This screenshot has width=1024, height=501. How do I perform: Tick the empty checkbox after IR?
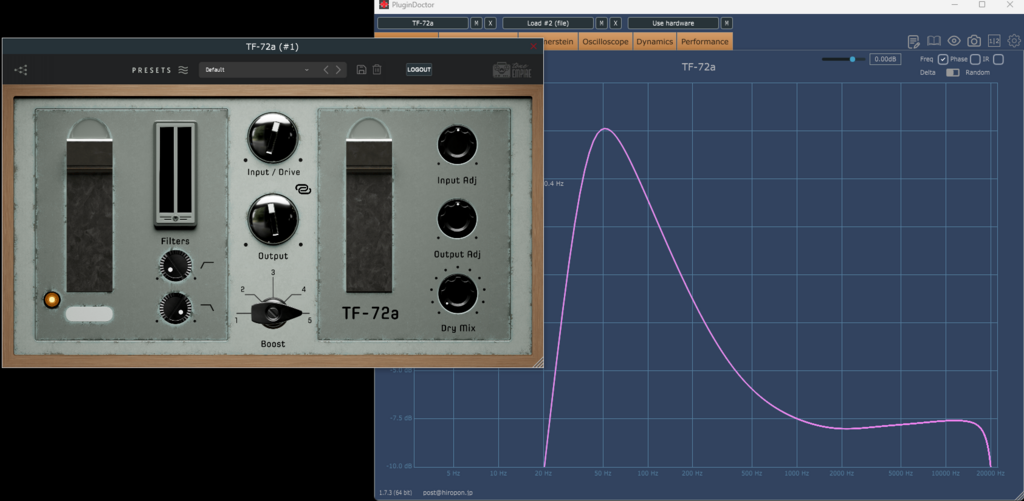[x=999, y=59]
